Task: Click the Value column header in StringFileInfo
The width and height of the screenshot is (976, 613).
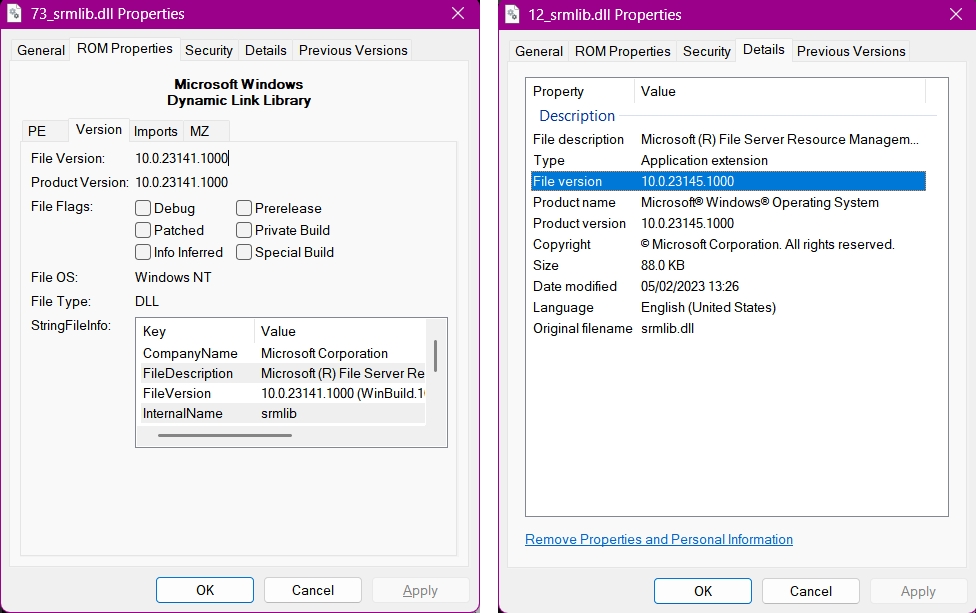Action: 340,331
